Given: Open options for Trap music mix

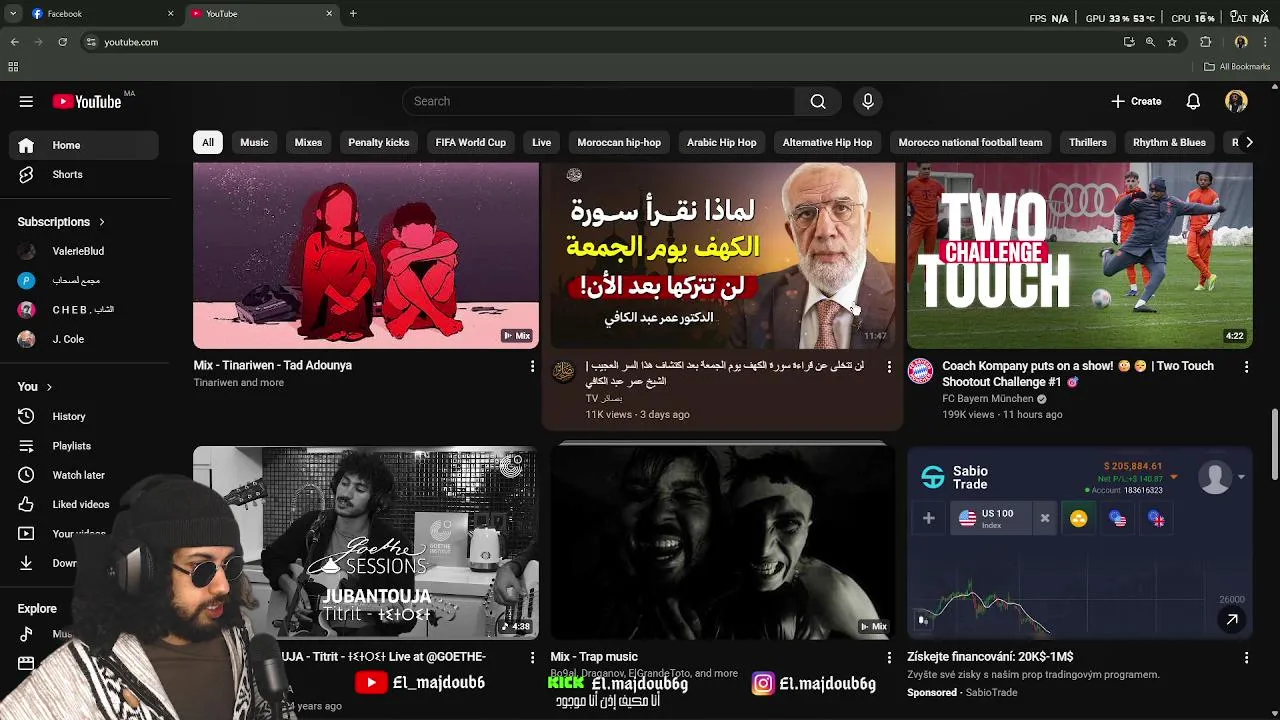Looking at the screenshot, I should (x=889, y=657).
